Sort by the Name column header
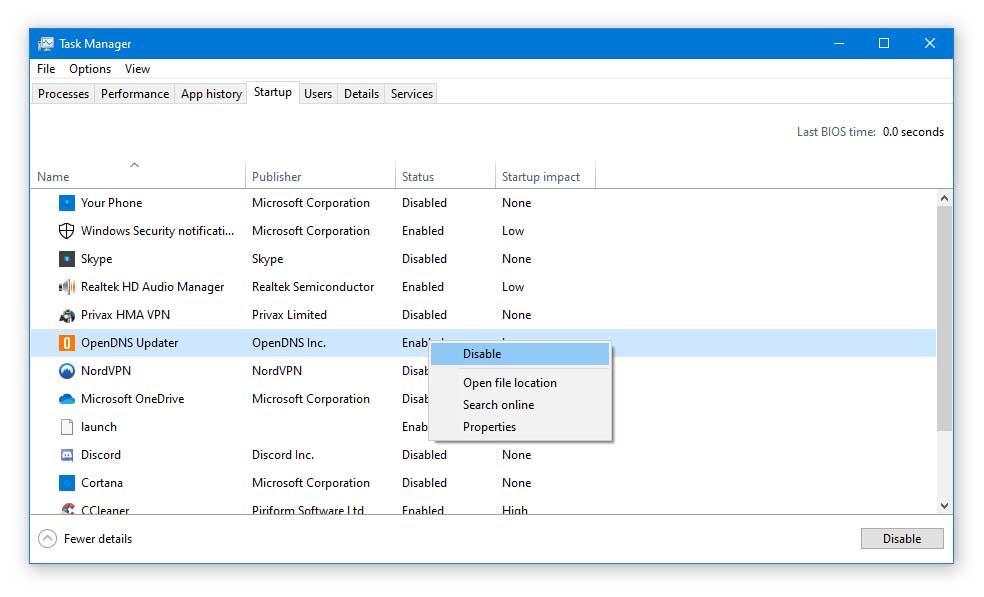The height and width of the screenshot is (597, 984). pos(138,177)
